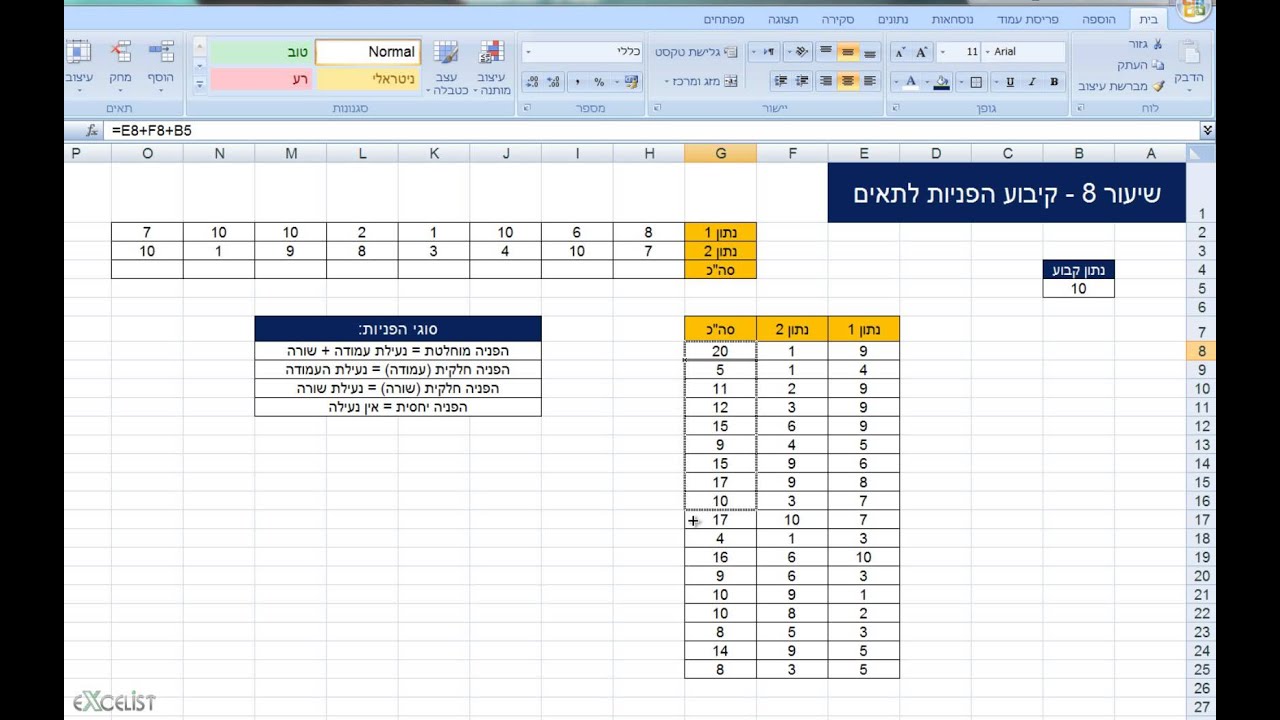Apply the Good (טוב) cell style

262,51
